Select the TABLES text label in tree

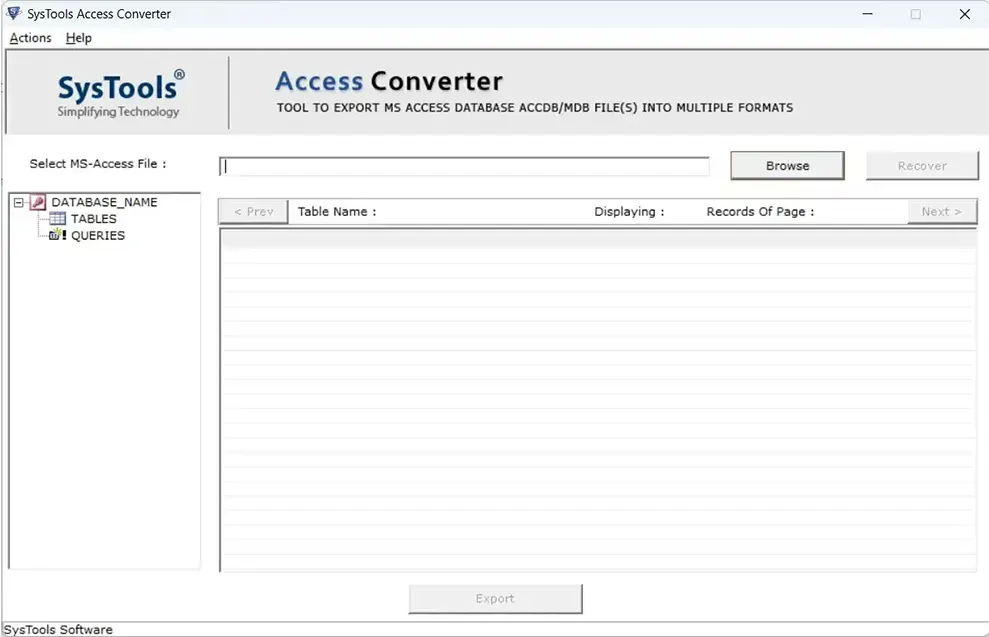click(x=94, y=219)
